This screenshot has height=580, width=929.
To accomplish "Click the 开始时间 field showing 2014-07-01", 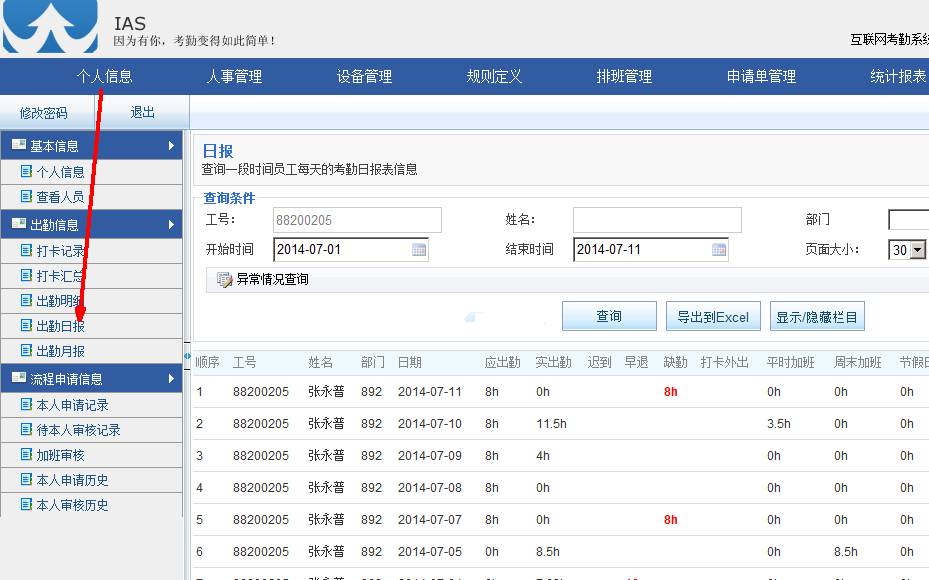I will click(x=351, y=249).
